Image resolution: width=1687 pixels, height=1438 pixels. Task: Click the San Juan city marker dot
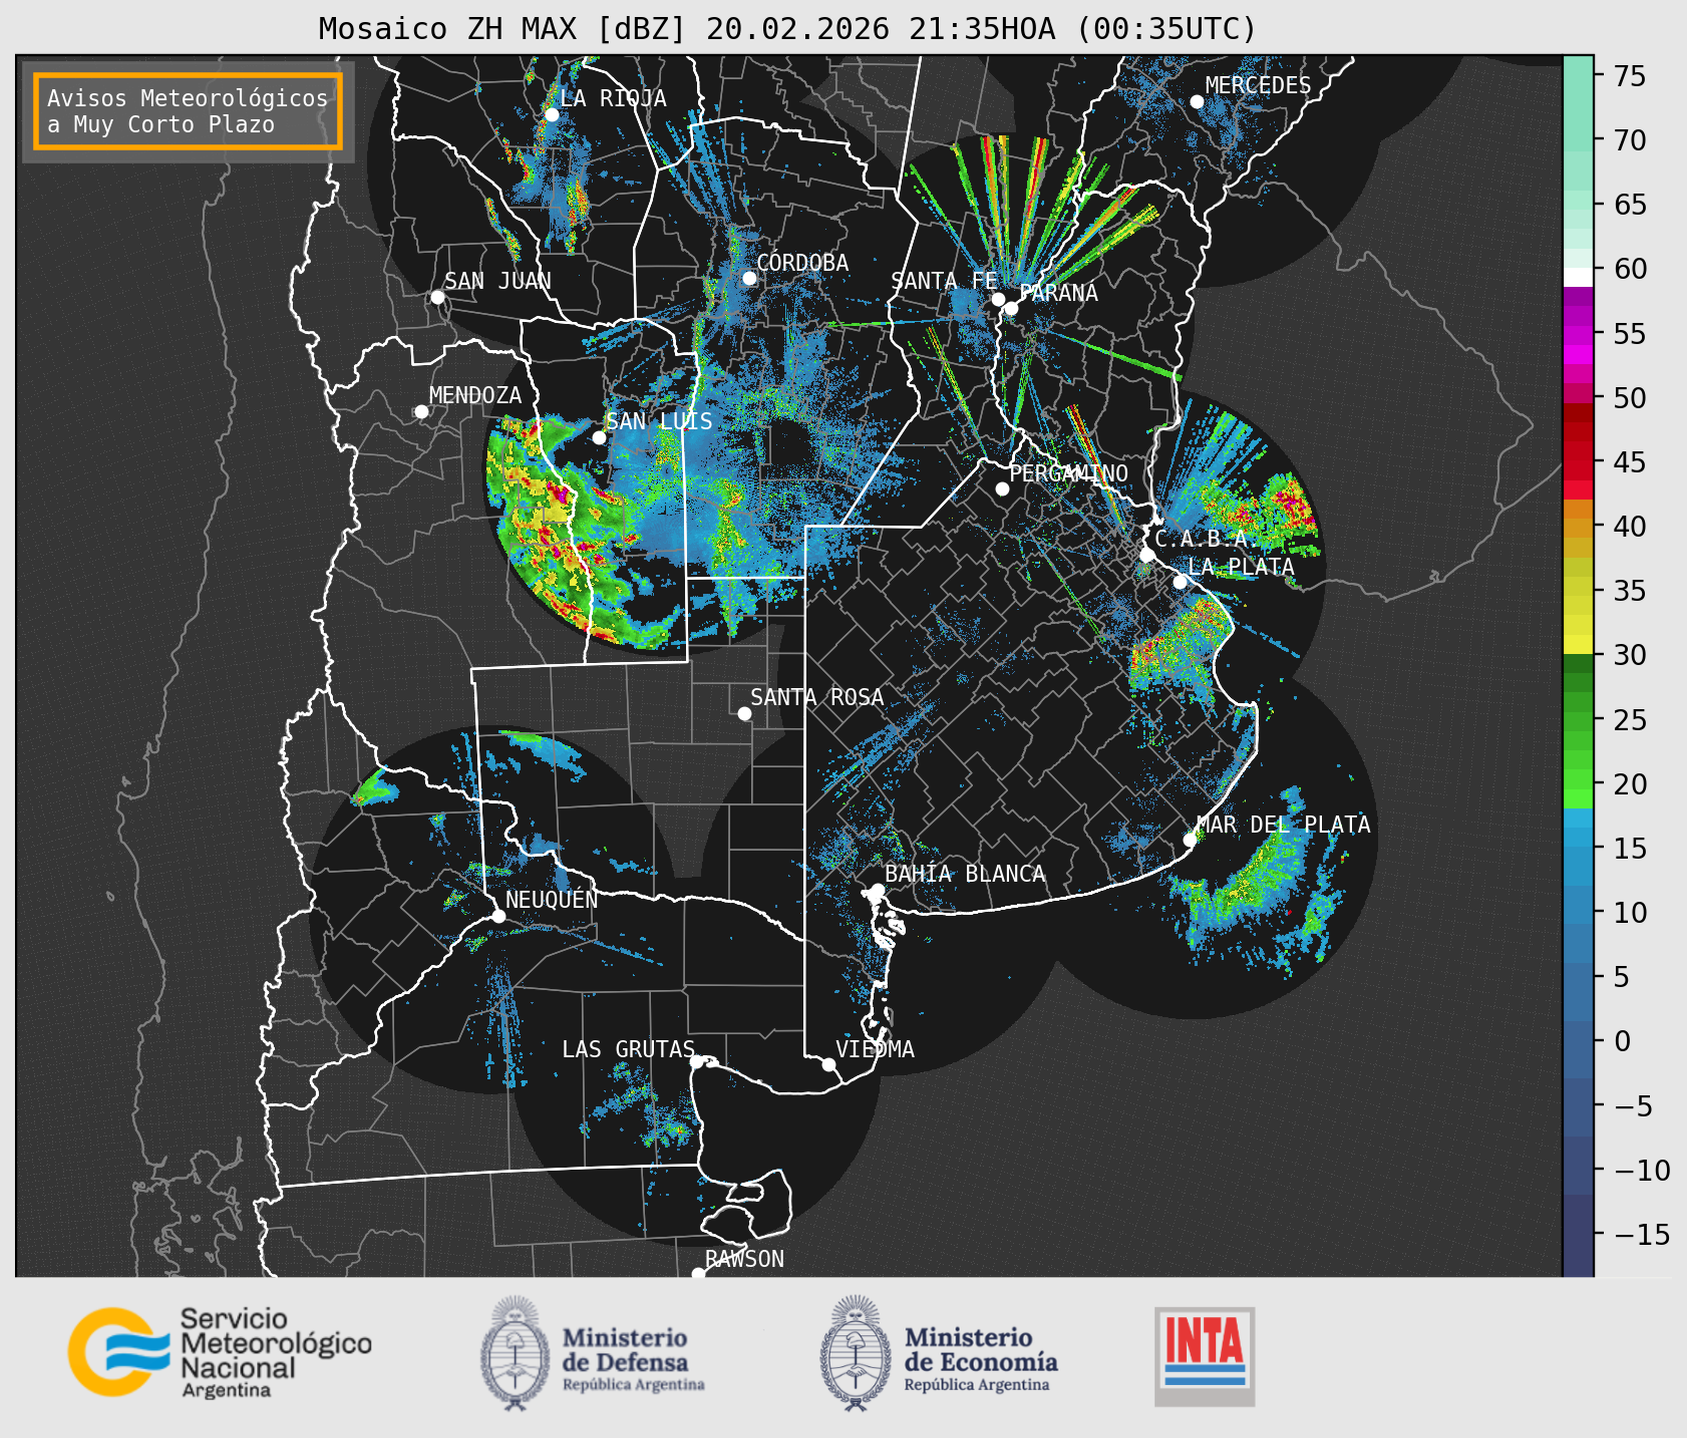pos(437,297)
